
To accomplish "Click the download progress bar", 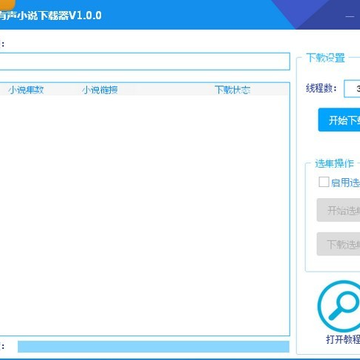I will 153,347.
